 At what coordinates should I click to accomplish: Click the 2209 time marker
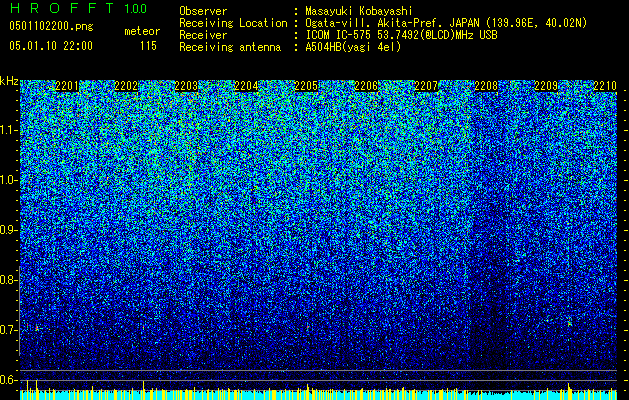(x=546, y=86)
